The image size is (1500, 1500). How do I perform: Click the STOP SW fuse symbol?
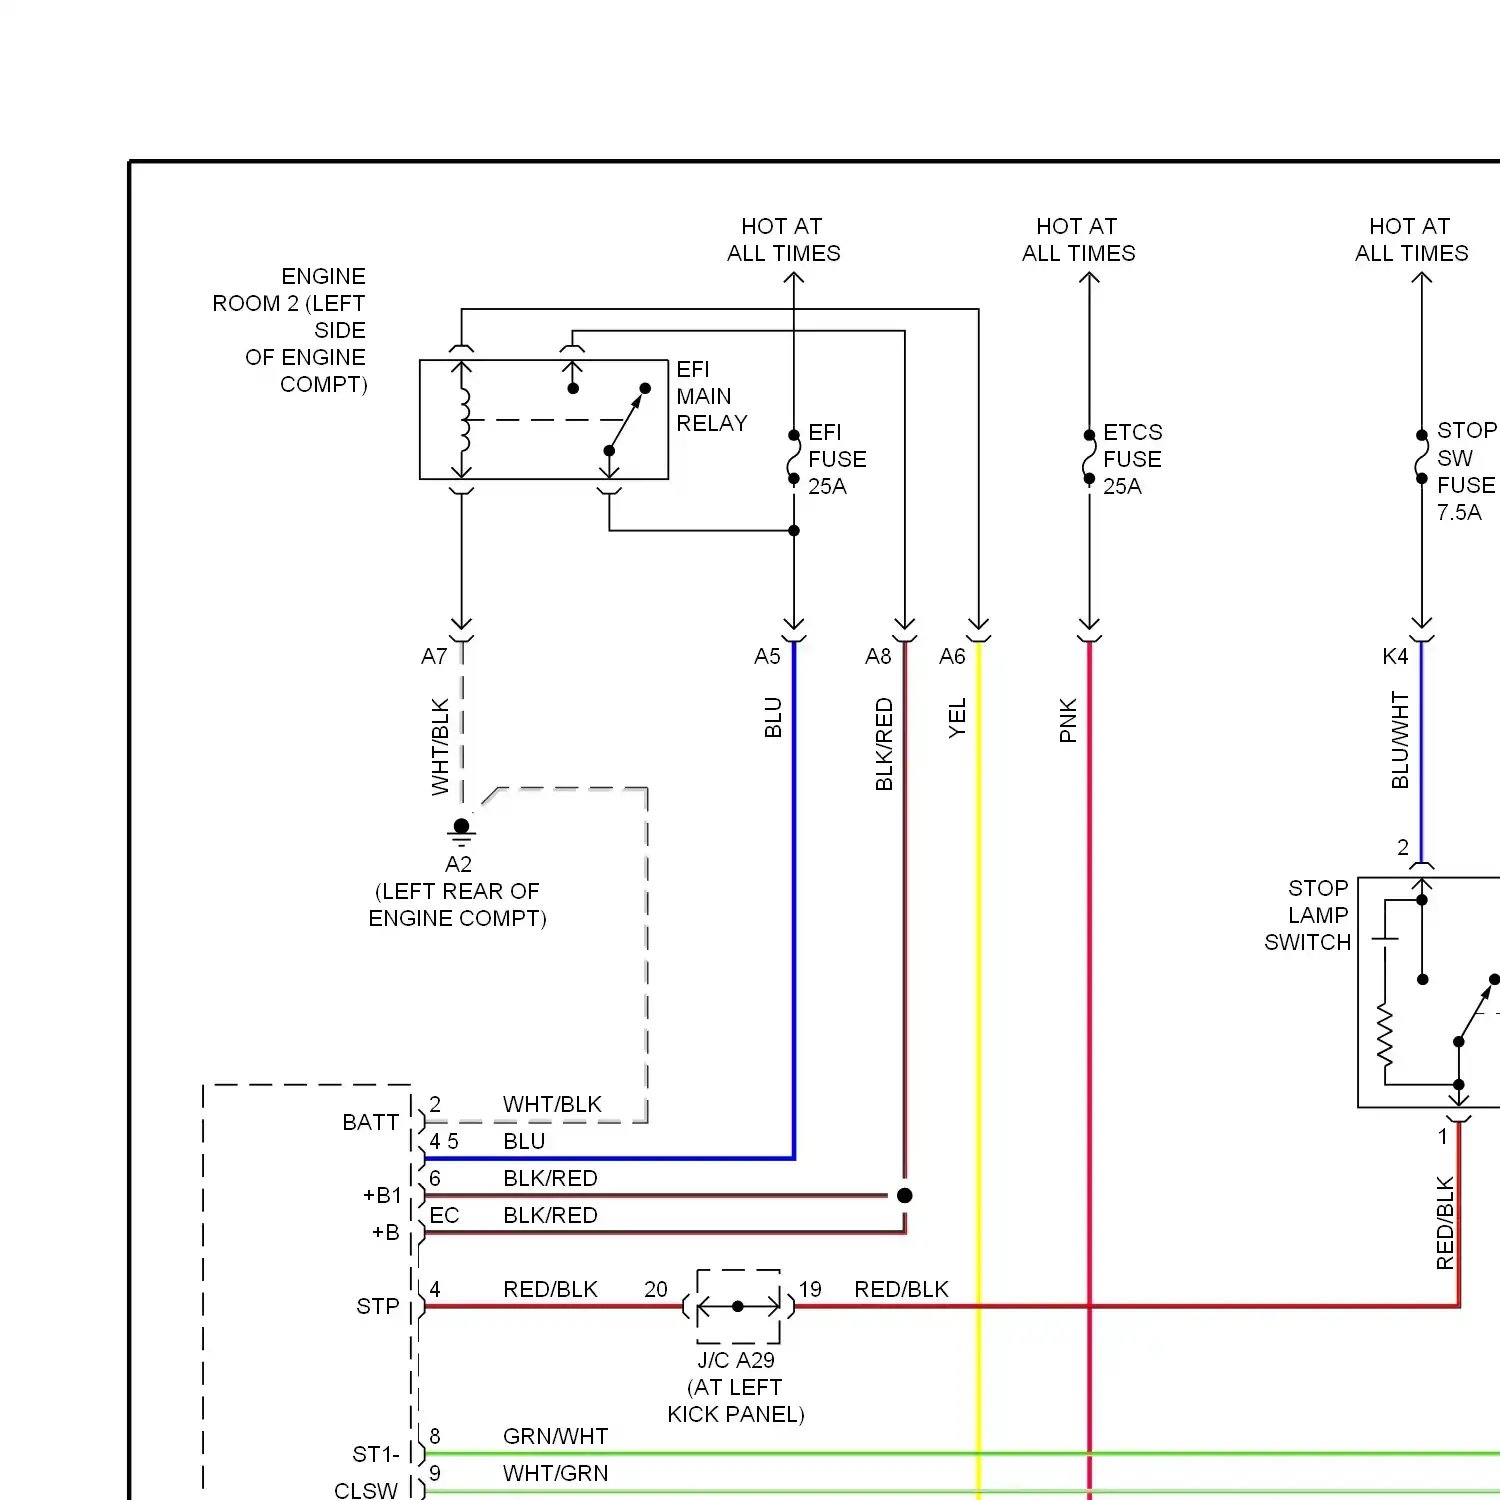[x=1421, y=457]
